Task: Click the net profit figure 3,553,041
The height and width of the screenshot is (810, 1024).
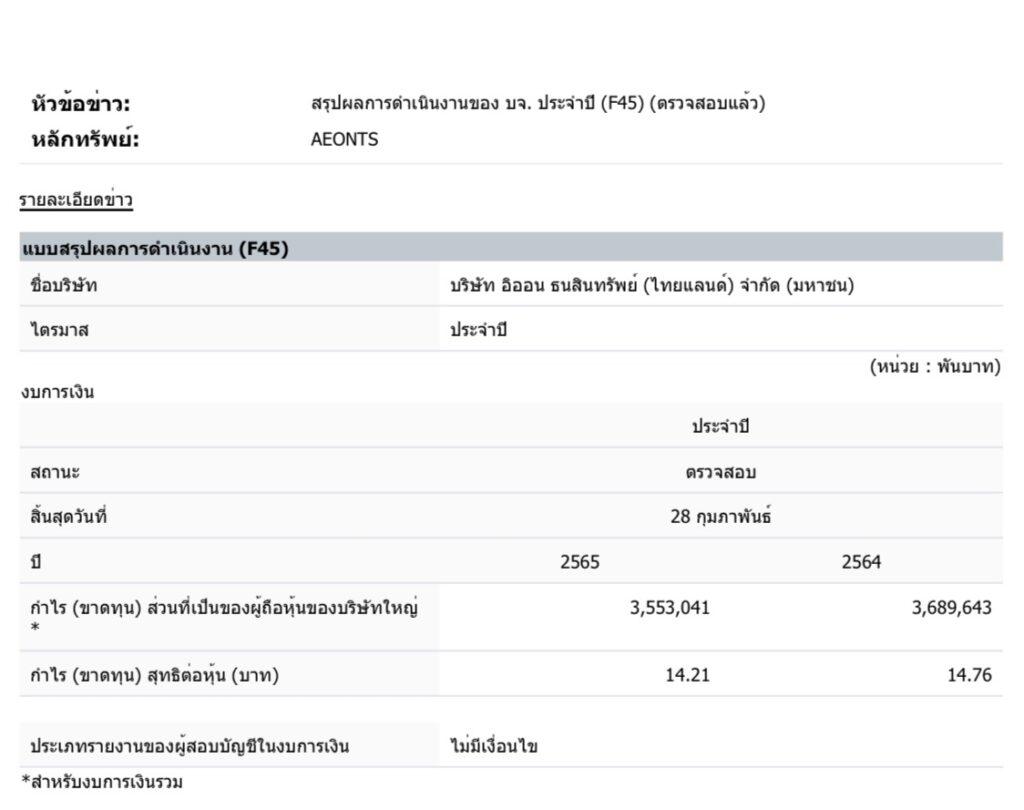Action: pyautogui.click(x=670, y=607)
